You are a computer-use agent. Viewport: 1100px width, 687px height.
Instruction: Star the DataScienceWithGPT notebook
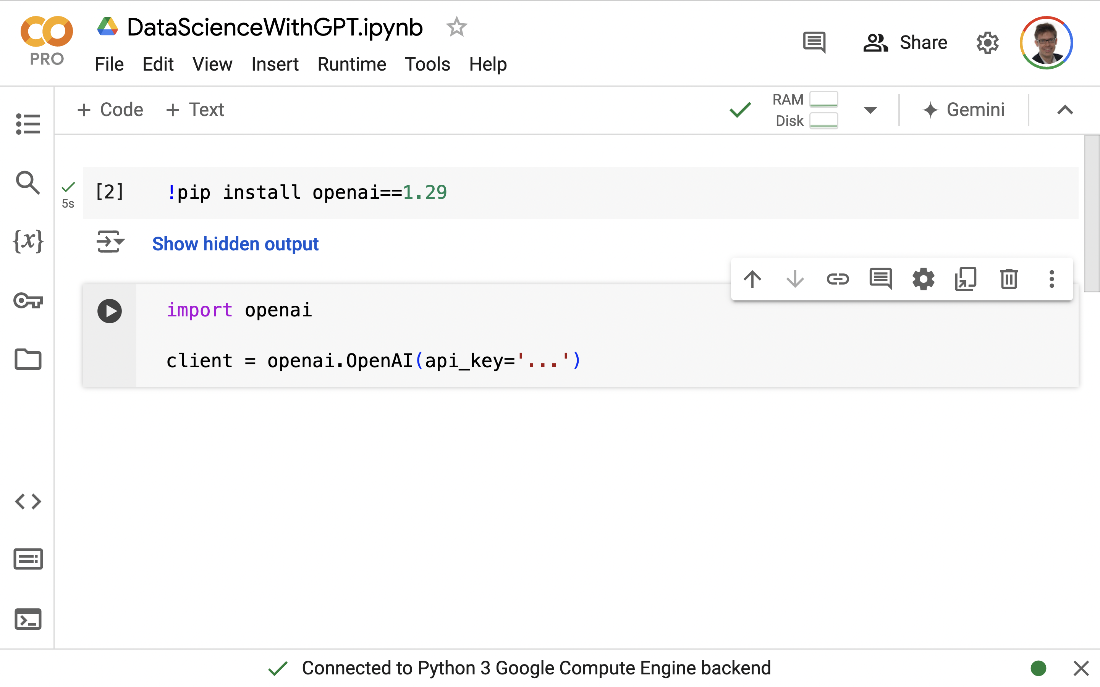point(457,27)
